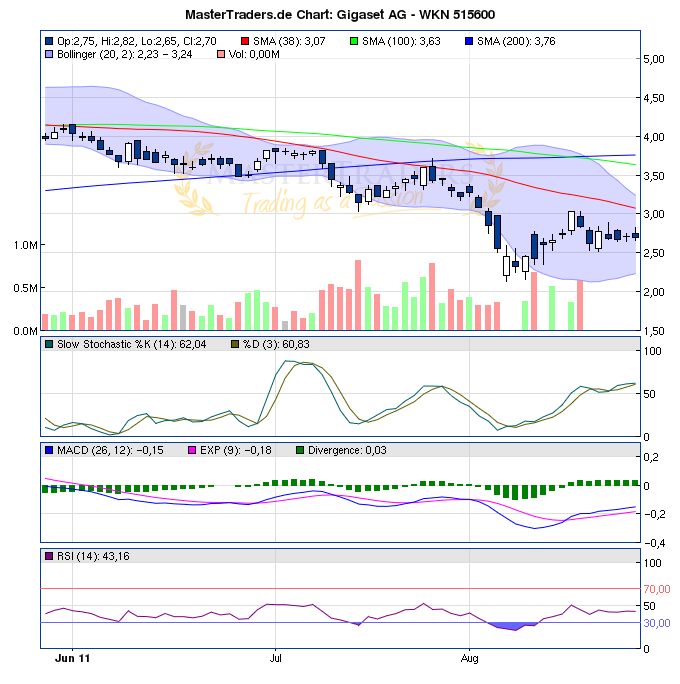680x684 pixels.
Task: Click the purple RSI (14) legend swatch
Action: (x=49, y=556)
